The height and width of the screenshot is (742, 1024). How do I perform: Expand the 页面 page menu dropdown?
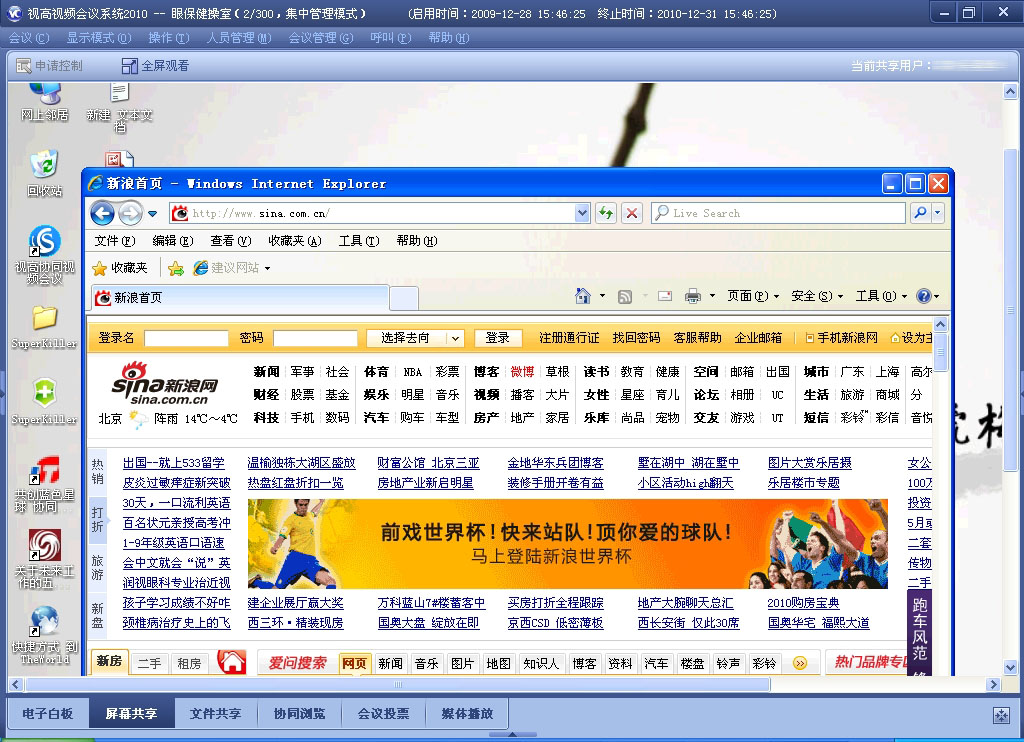point(754,296)
